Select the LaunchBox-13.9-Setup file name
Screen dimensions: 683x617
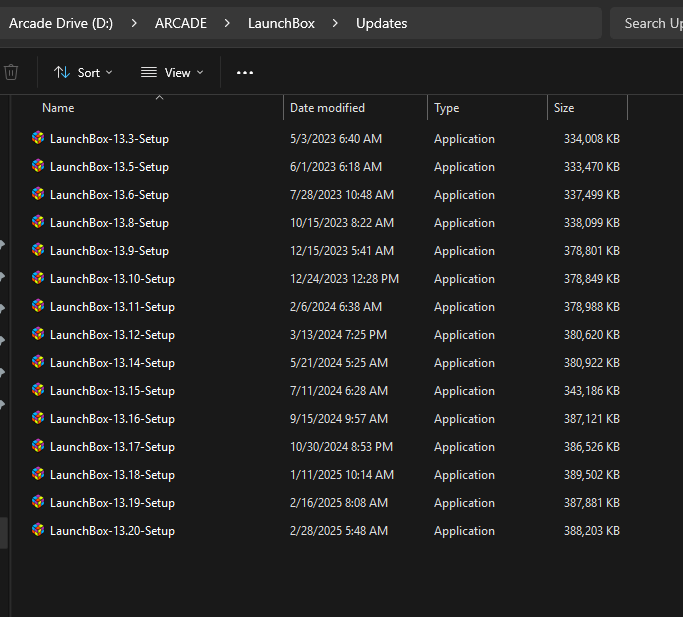[109, 251]
